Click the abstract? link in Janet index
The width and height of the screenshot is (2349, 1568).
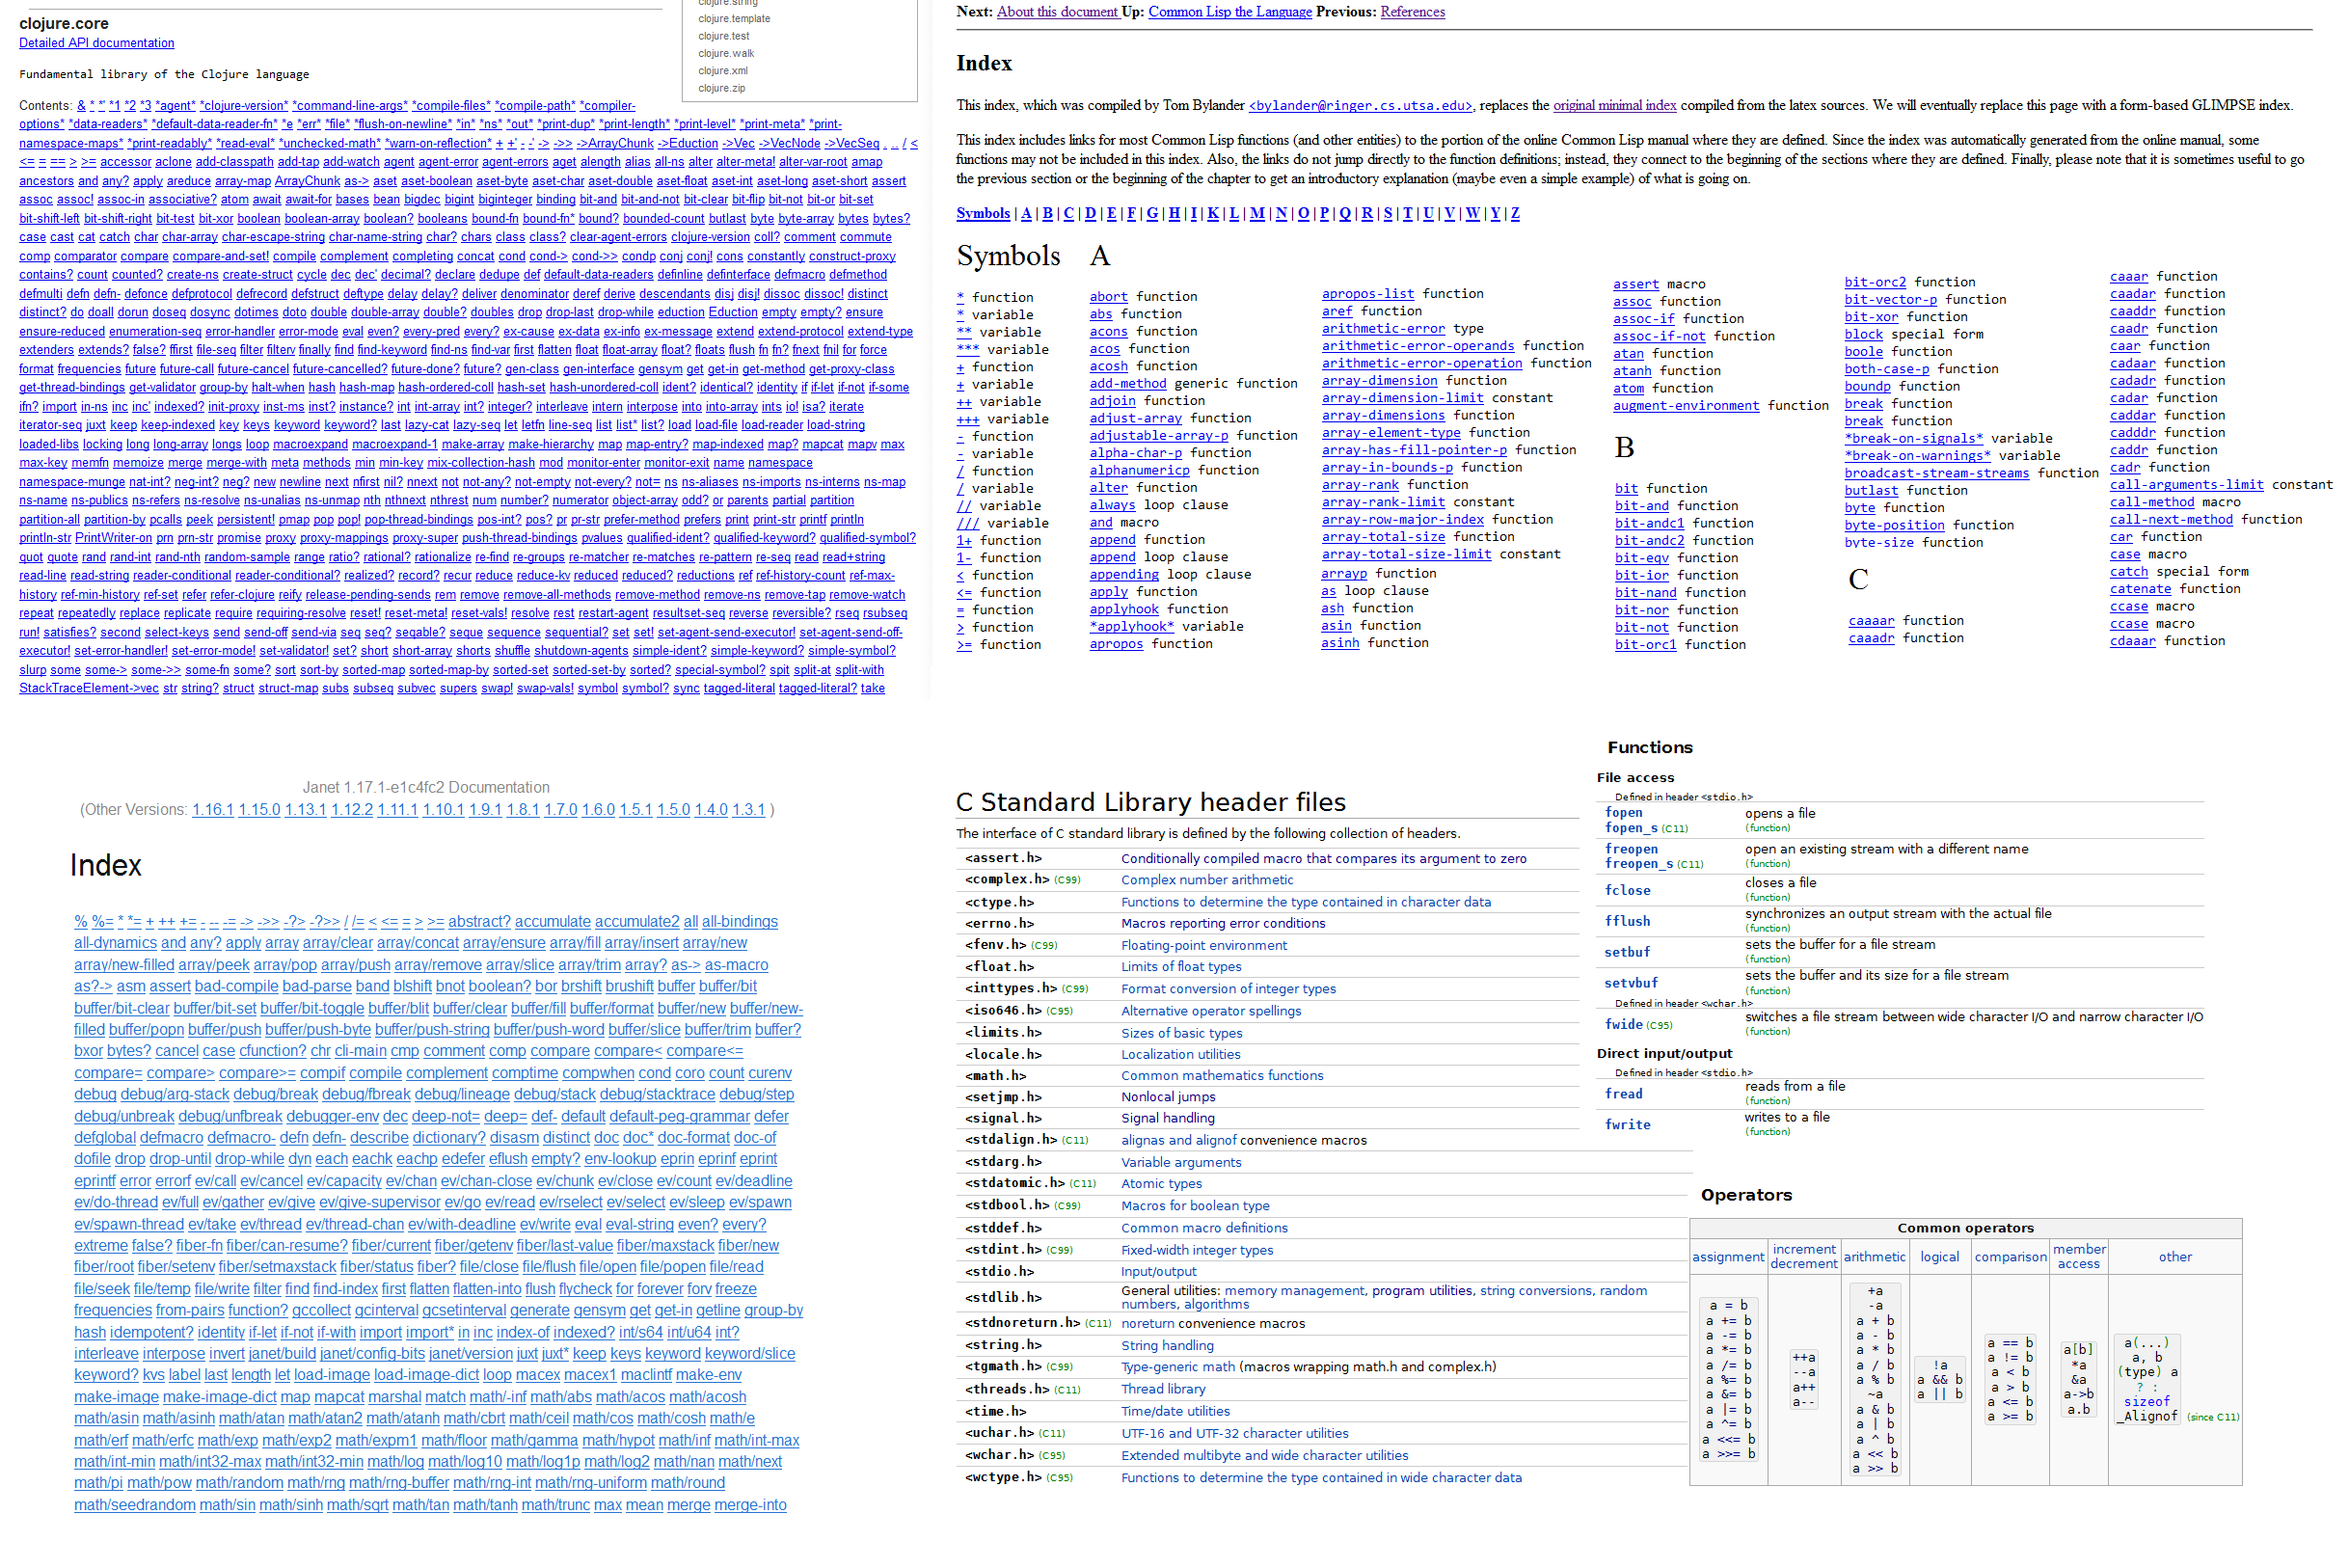coord(479,922)
